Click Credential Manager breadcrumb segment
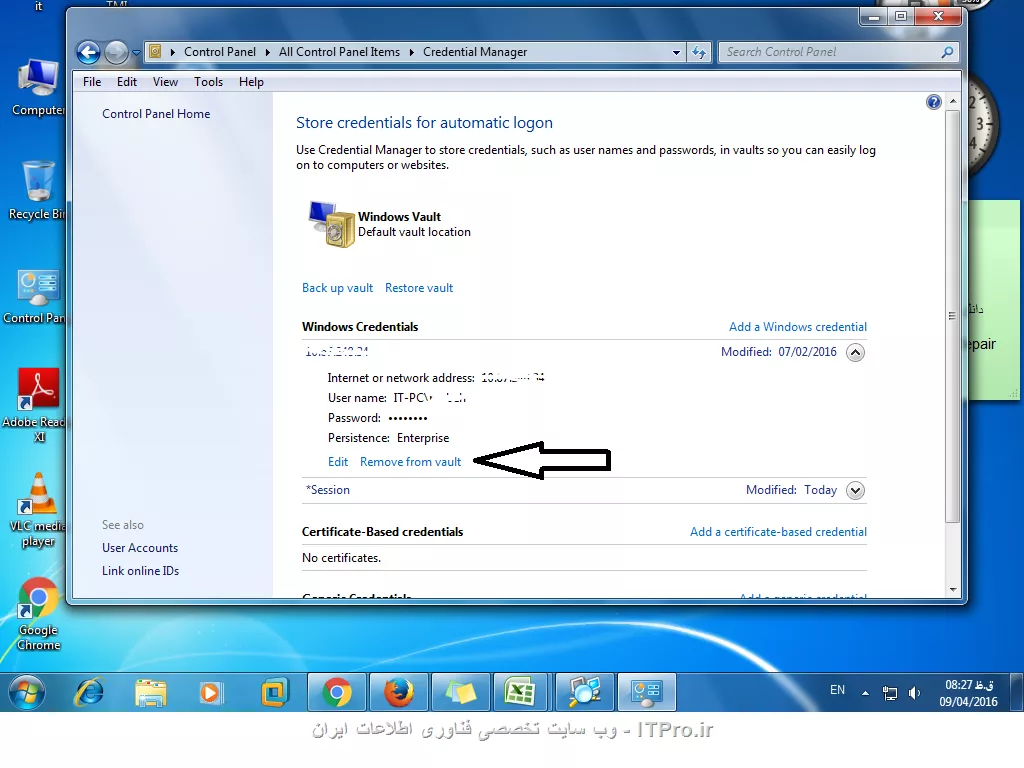Image resolution: width=1024 pixels, height=768 pixels. coord(475,52)
